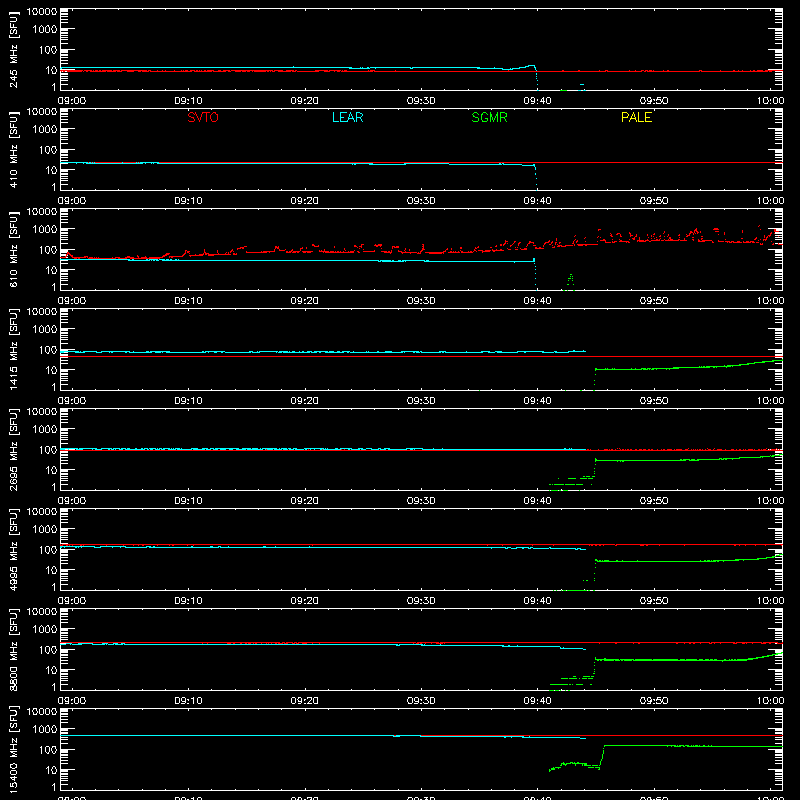Screen dimensions: 800x800
Task: Select the 410 MHz [SFU] axis title
Action: [x=13, y=150]
